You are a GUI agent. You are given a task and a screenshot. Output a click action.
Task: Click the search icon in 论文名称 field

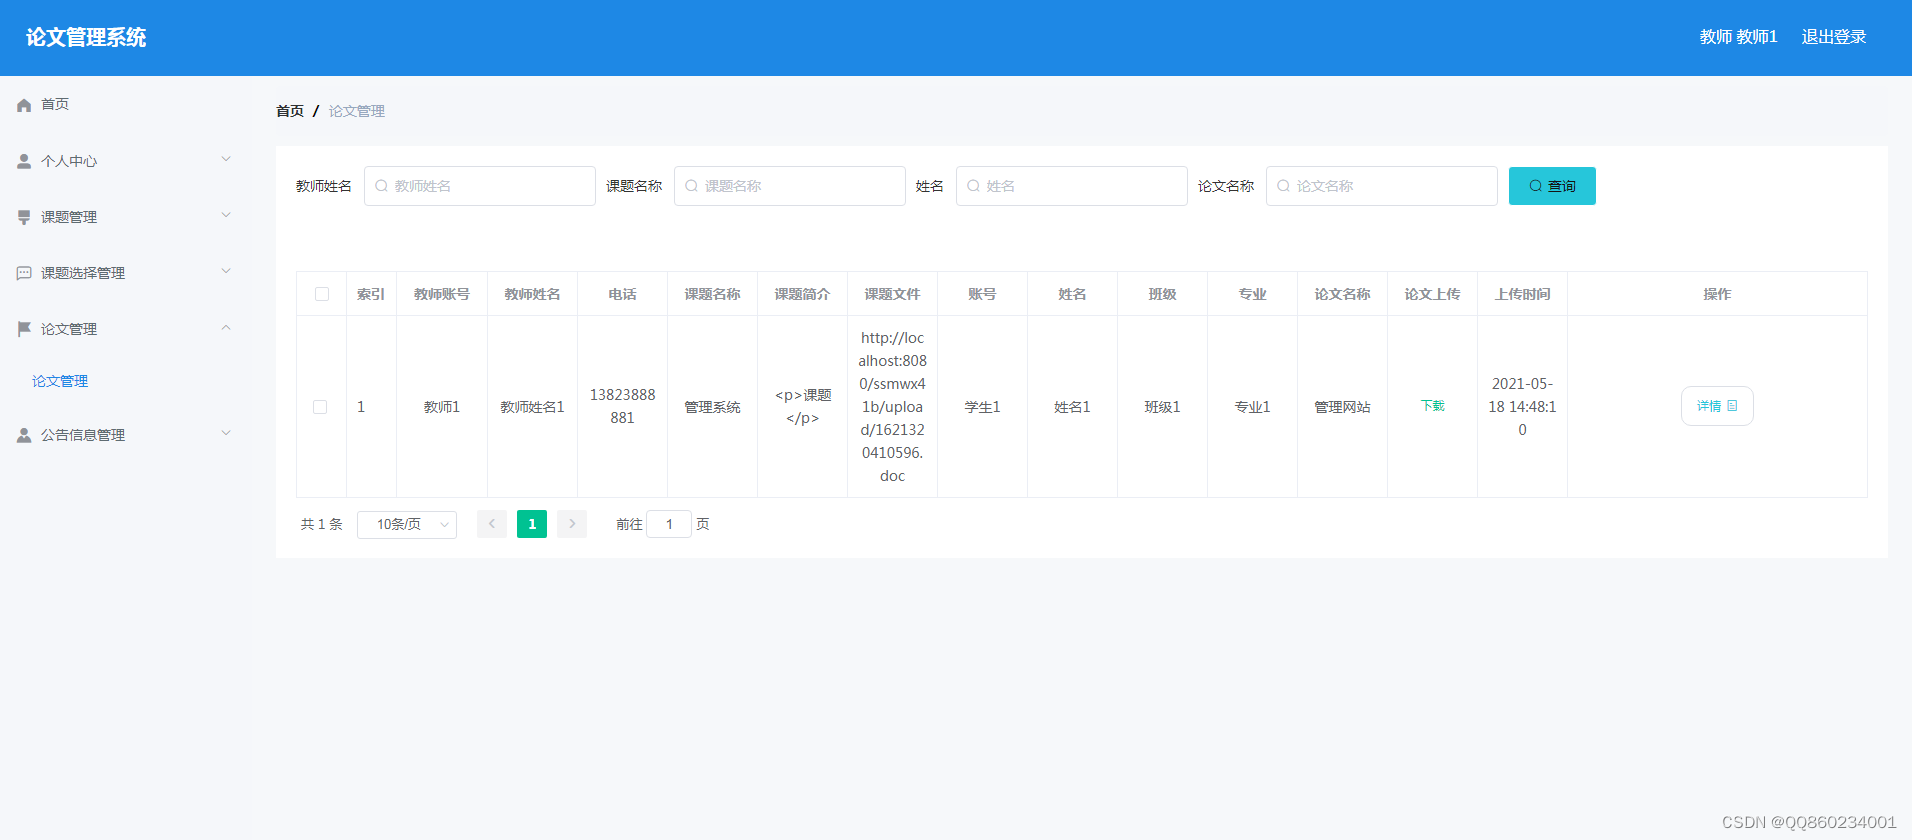click(1283, 186)
